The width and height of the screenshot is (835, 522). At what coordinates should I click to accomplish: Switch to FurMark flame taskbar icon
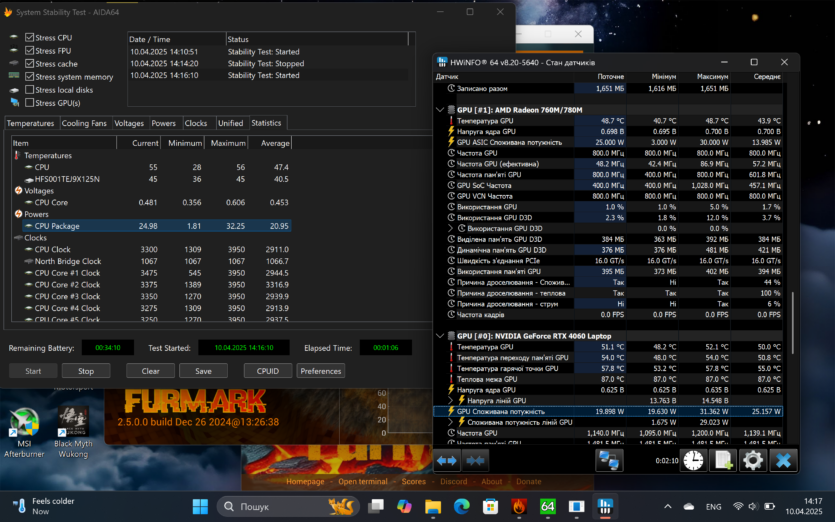(519, 507)
